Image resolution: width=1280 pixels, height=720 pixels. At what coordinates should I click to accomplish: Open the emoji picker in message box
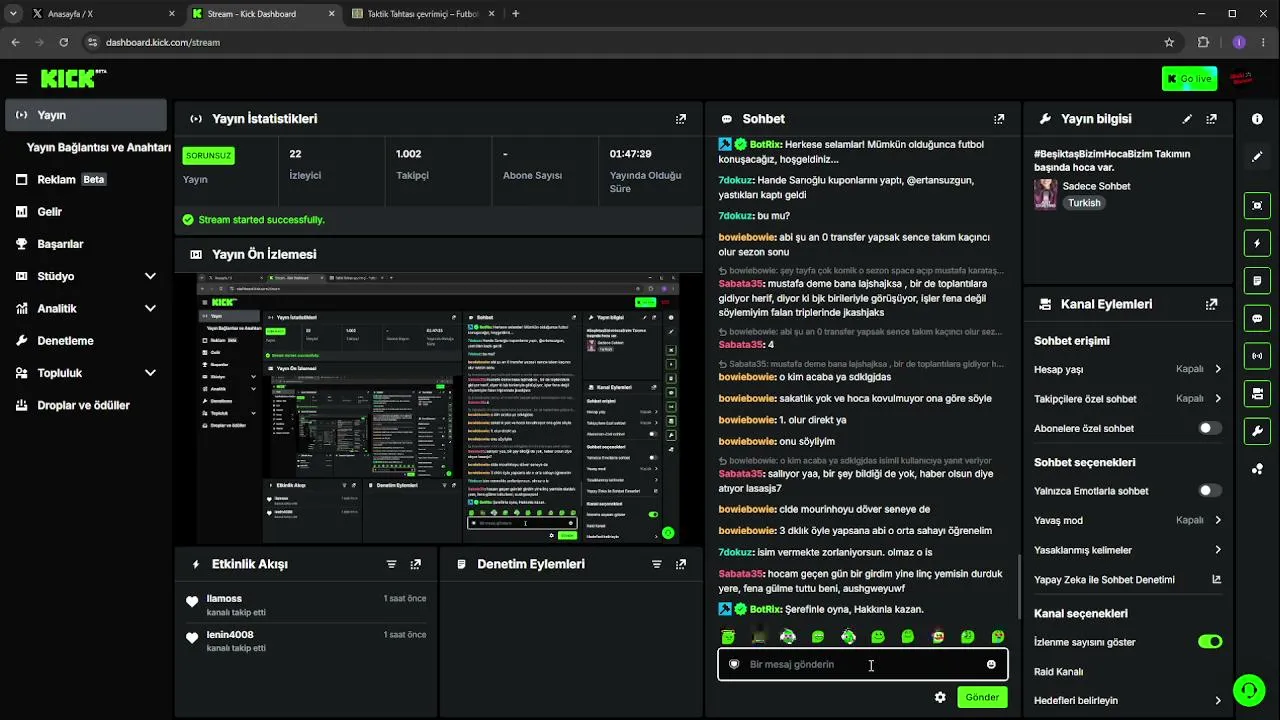pos(991,664)
